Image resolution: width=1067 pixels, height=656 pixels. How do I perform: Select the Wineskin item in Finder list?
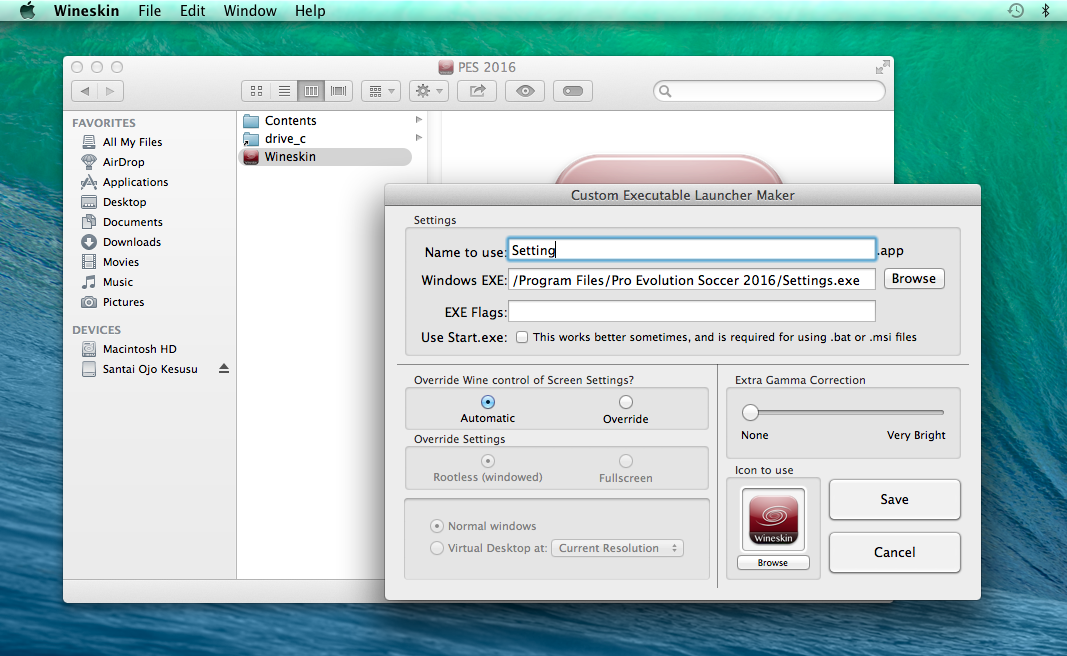(325, 157)
